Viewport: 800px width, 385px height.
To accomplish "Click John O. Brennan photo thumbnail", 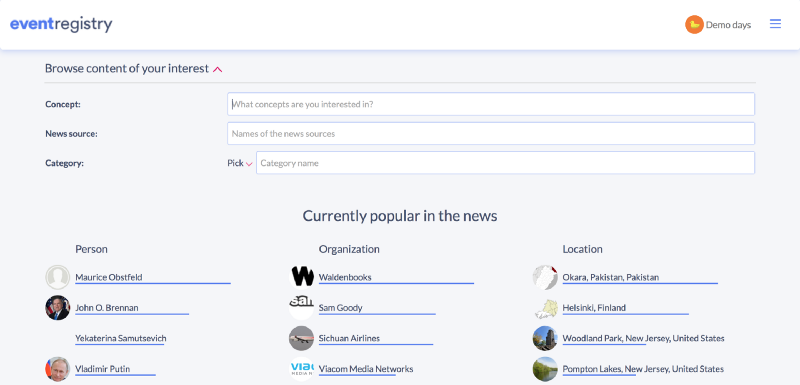I will [58, 308].
